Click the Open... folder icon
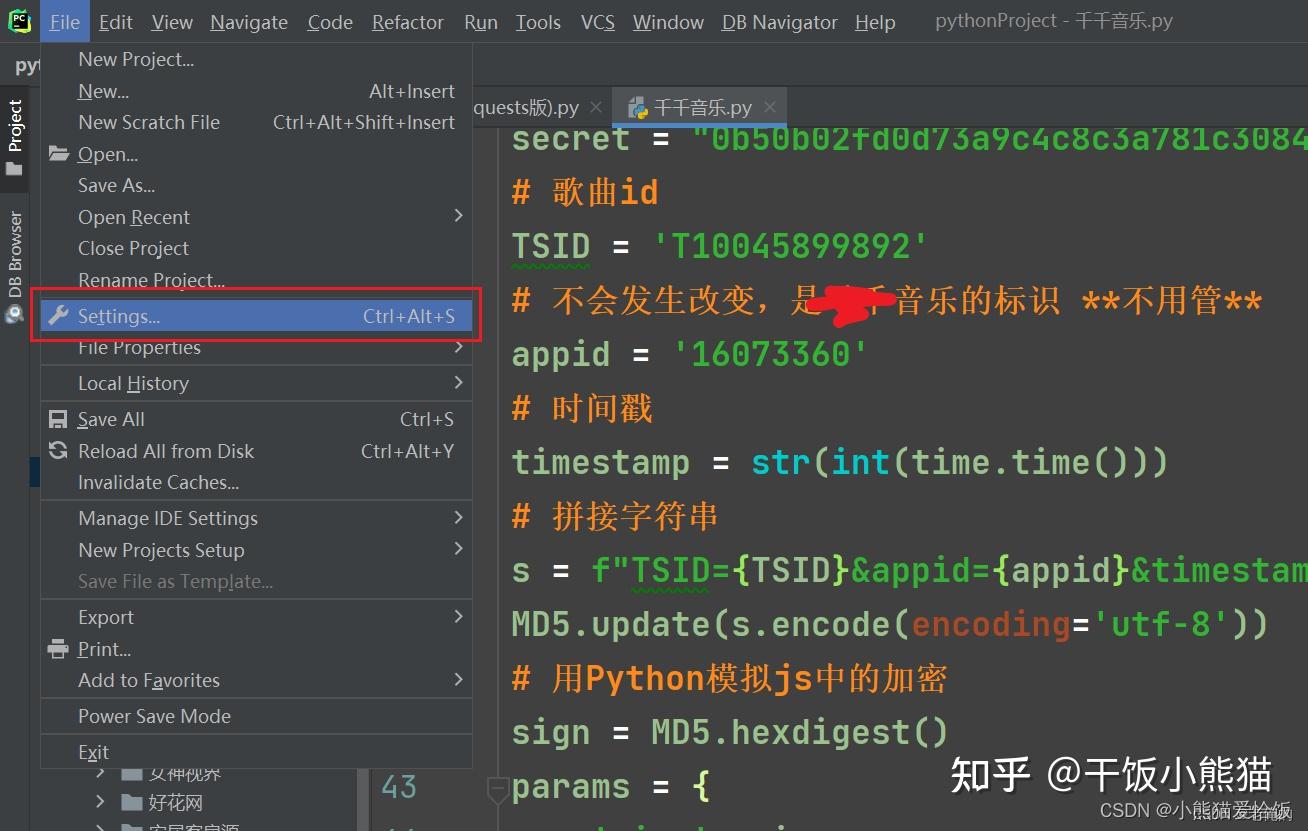The height and width of the screenshot is (831, 1308). (59, 154)
